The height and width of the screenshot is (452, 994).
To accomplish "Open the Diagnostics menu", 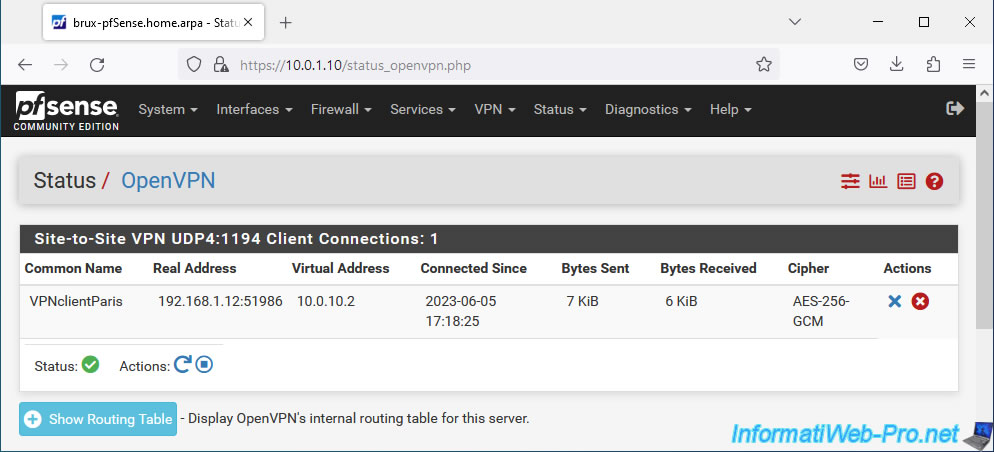I will (648, 110).
